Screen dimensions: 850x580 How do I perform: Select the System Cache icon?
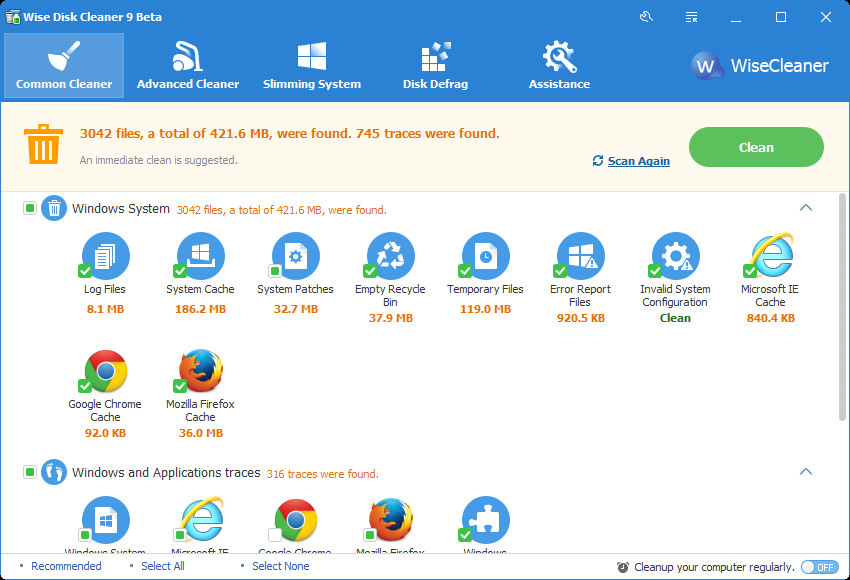point(201,256)
